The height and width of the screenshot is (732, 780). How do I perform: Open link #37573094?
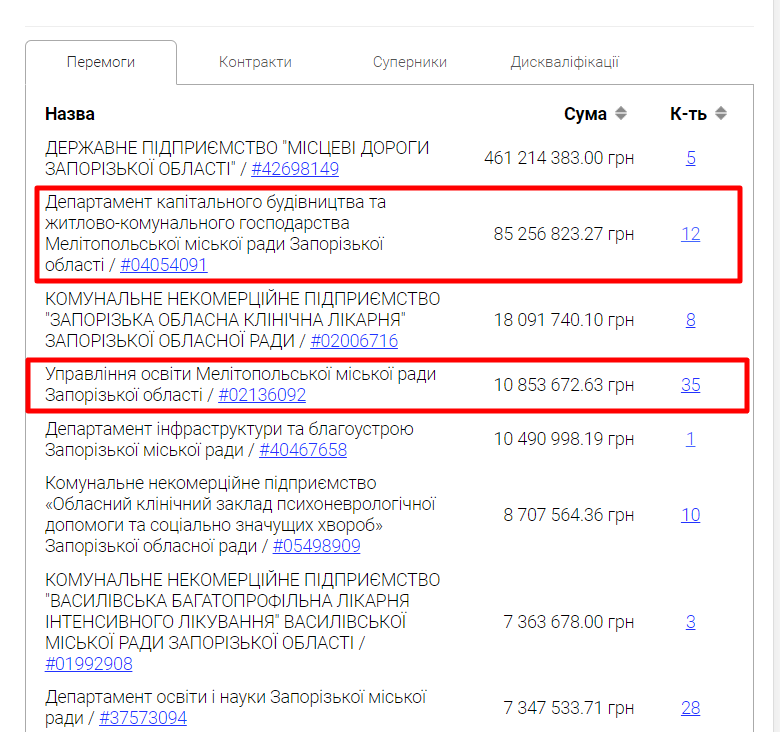point(143,718)
